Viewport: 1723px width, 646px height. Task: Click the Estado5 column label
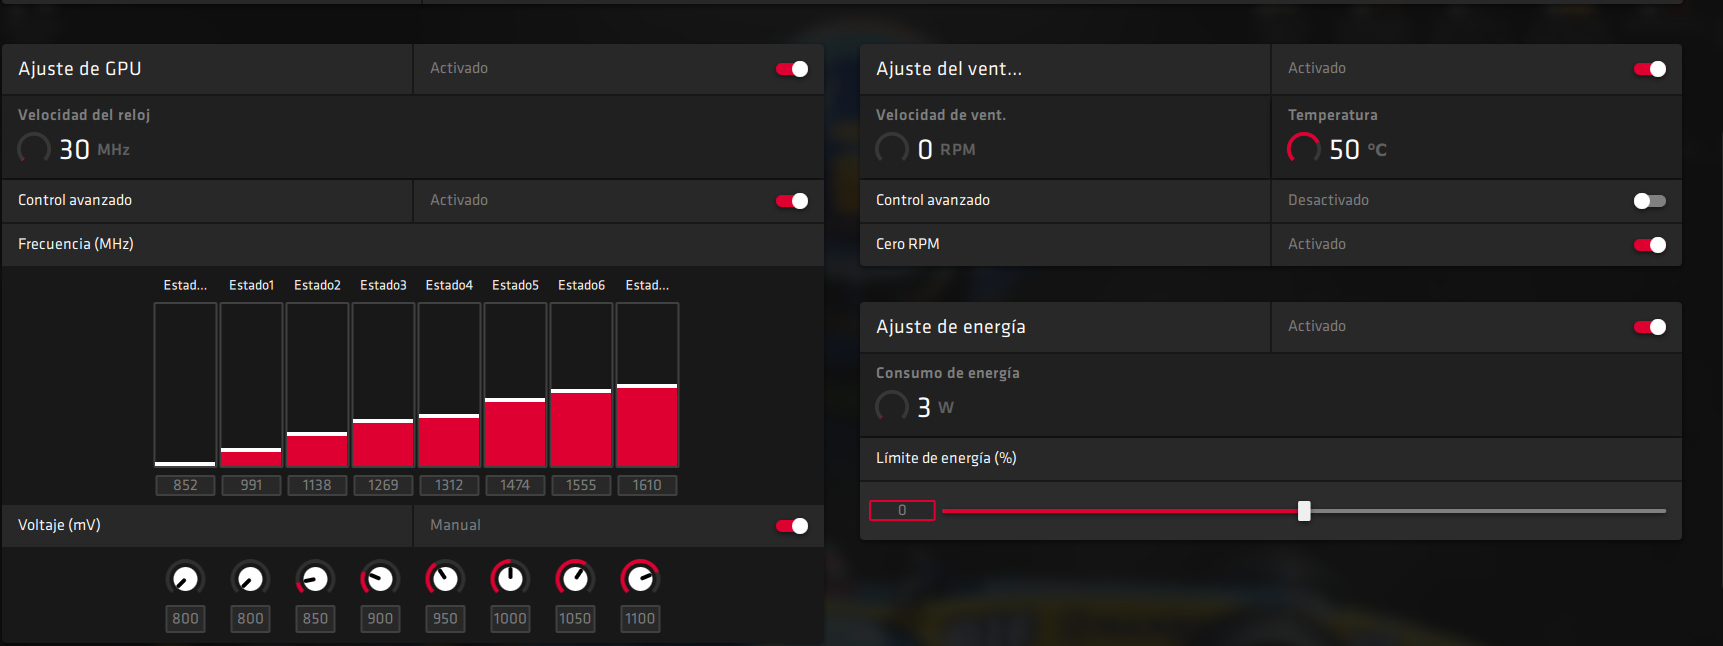[515, 285]
